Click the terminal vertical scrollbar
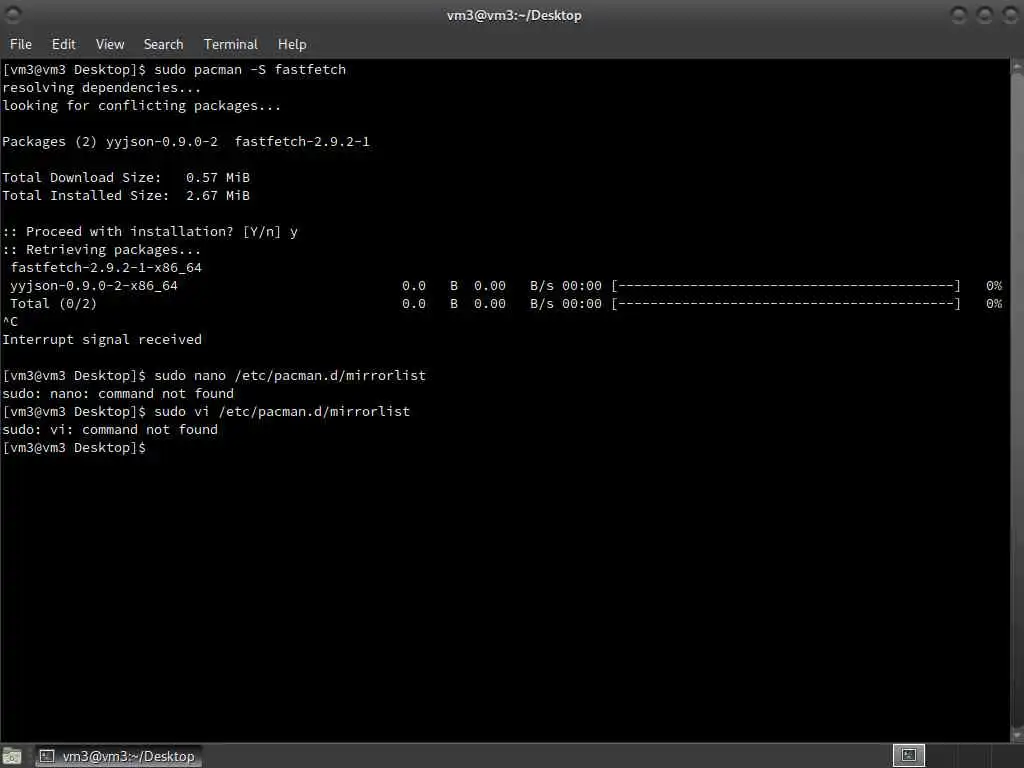The height and width of the screenshot is (768, 1024). pyautogui.click(x=1017, y=400)
